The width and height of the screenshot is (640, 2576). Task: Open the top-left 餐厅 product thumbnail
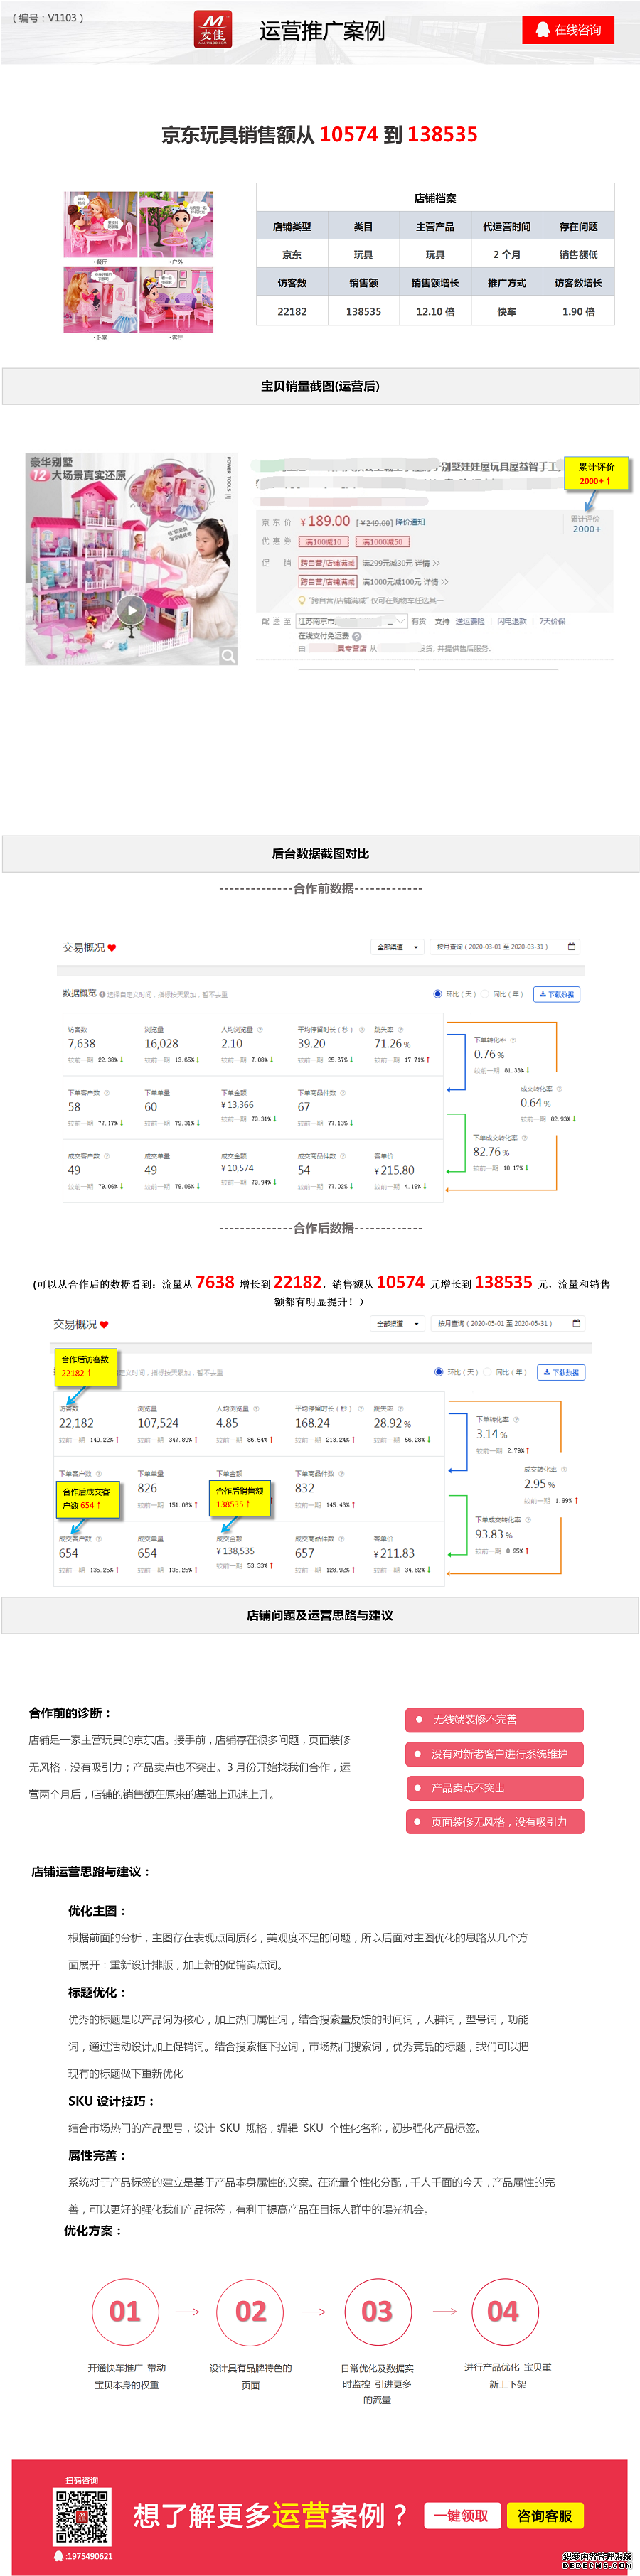[x=101, y=225]
